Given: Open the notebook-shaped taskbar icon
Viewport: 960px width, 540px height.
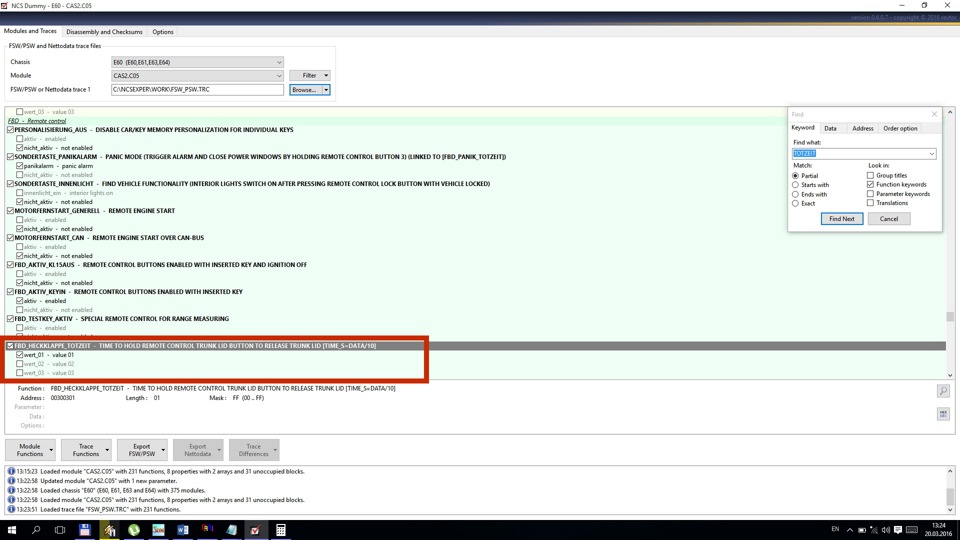Looking at the screenshot, I should [231, 530].
